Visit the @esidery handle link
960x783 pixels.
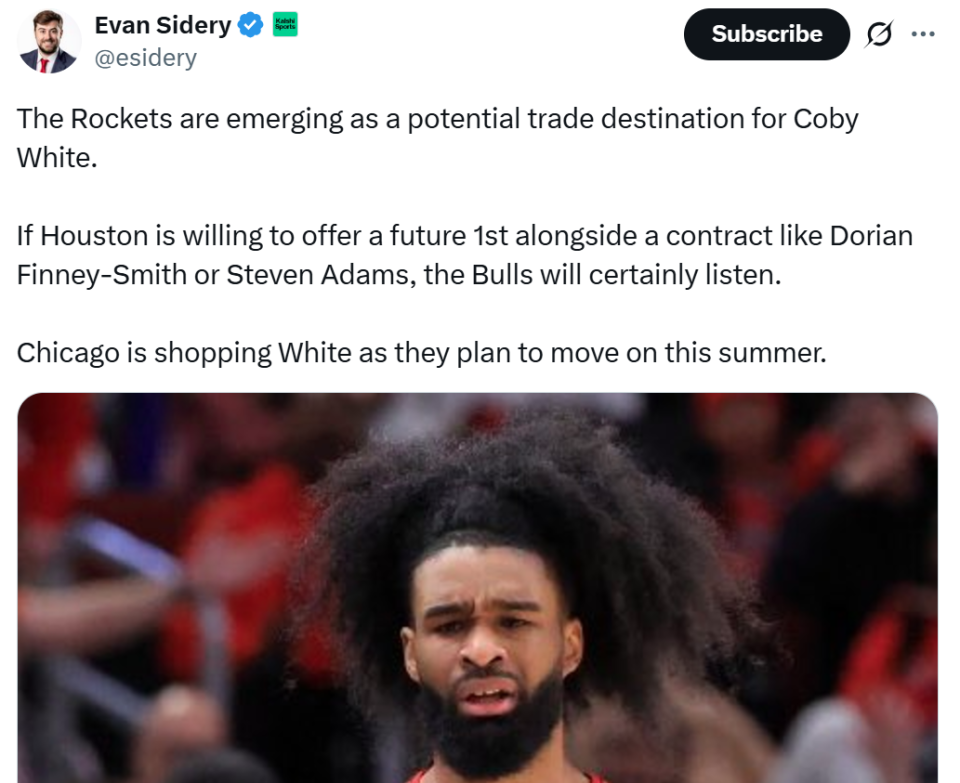[146, 58]
